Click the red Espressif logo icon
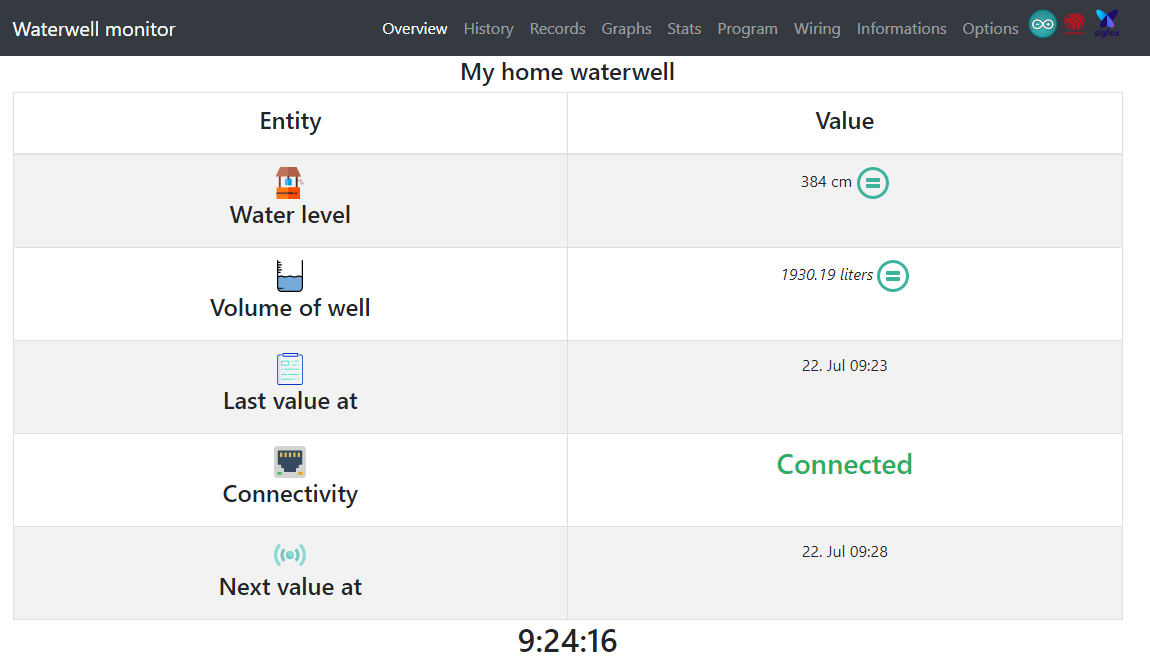The height and width of the screenshot is (666, 1150). 1075,24
